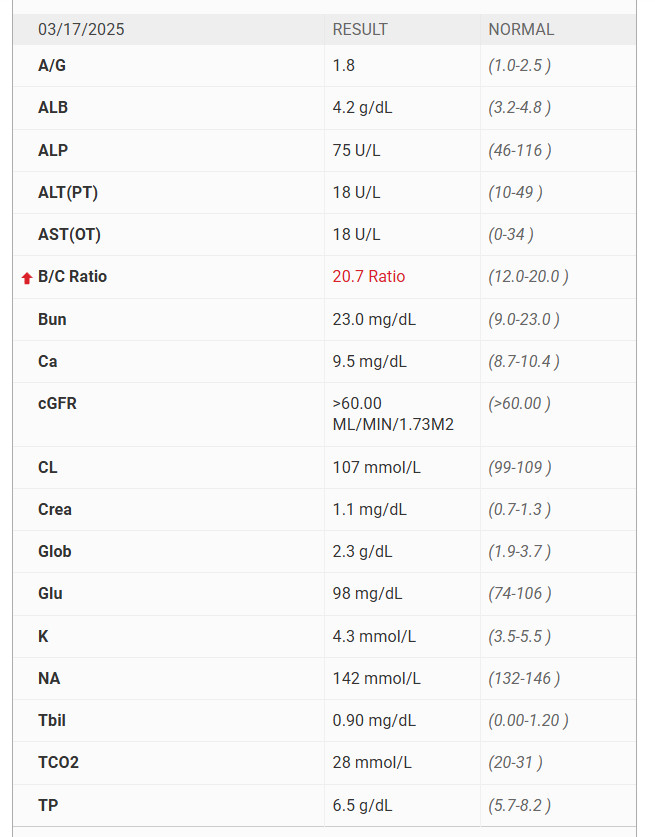
Task: Click the NORMAL column header
Action: [x=521, y=29]
